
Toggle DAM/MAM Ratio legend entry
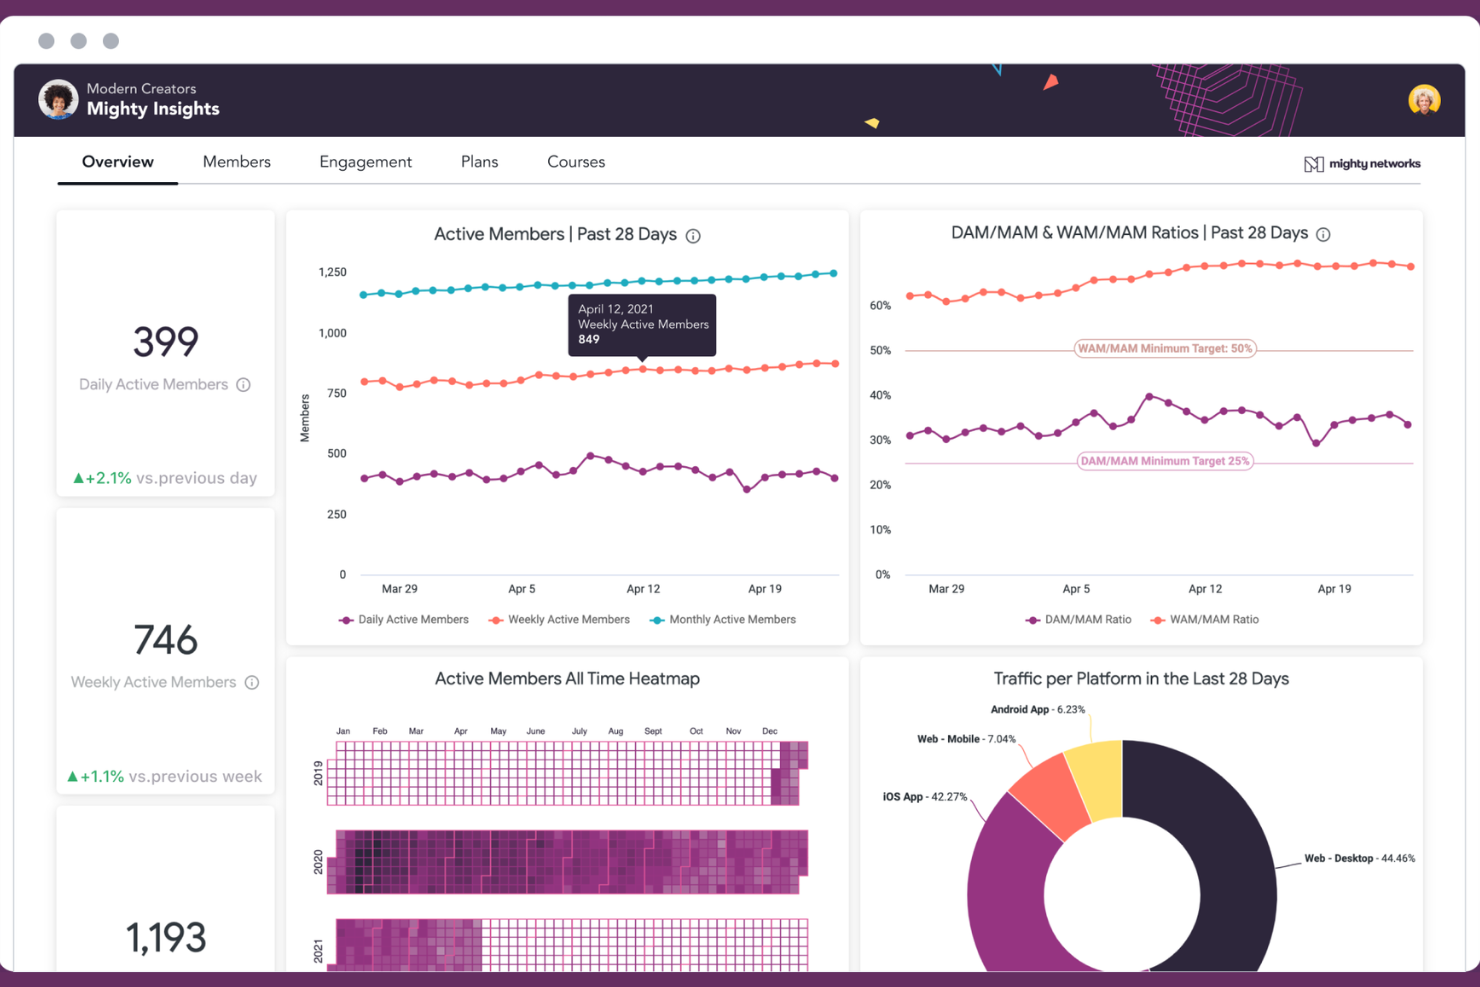coord(1079,620)
